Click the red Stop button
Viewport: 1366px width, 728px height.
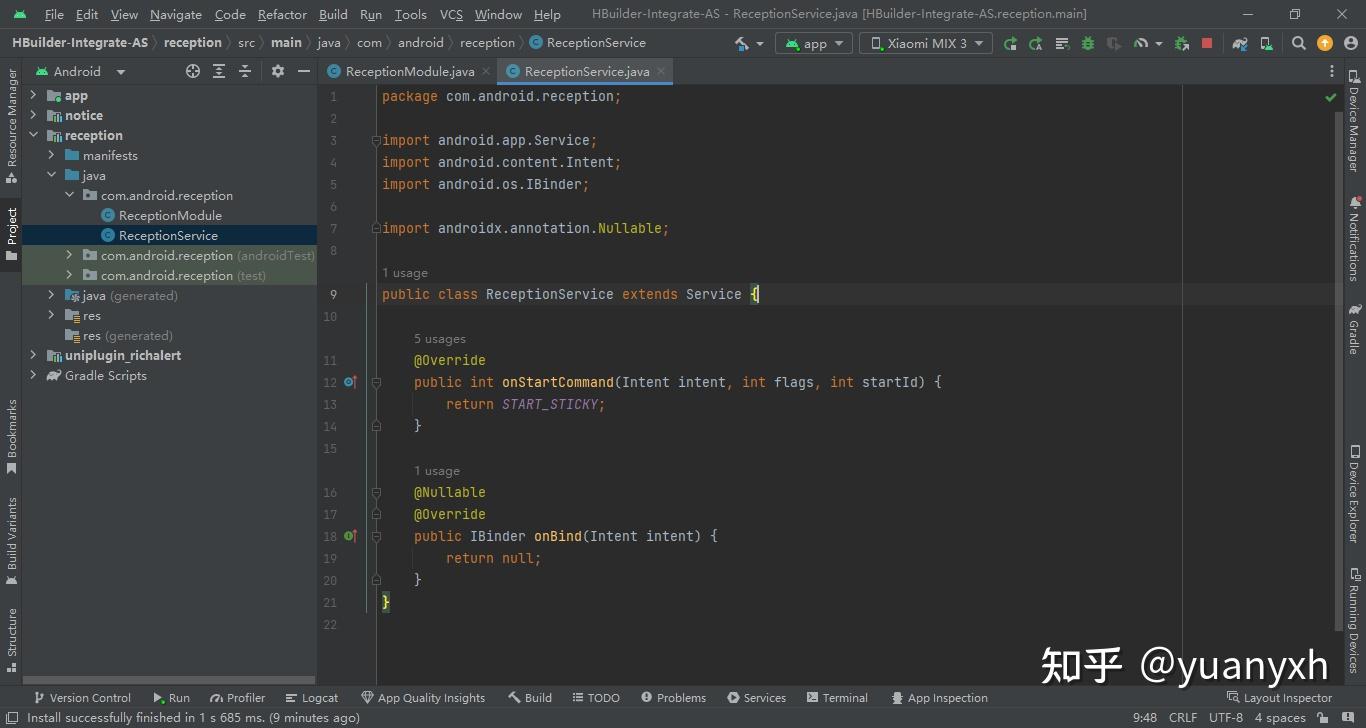pyautogui.click(x=1207, y=43)
